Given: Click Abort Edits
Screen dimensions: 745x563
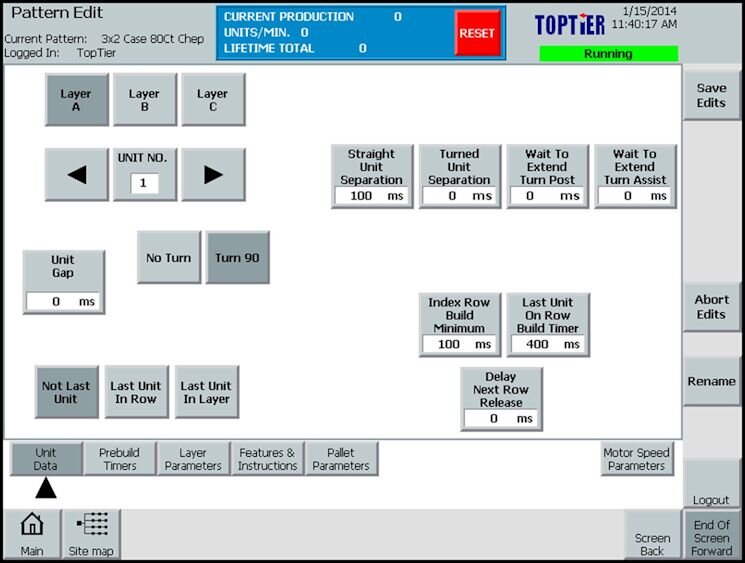Looking at the screenshot, I should [711, 307].
